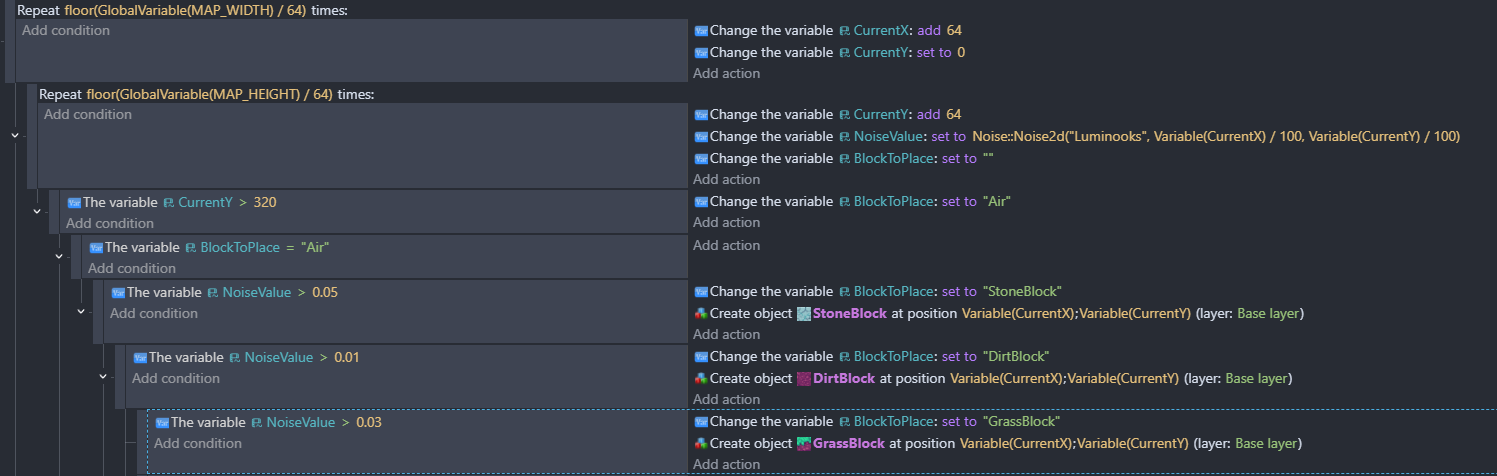This screenshot has width=1497, height=476.
Task: Collapse sub-events chevron beside NoiseValue > 0.01 condition
Action: pos(103,376)
